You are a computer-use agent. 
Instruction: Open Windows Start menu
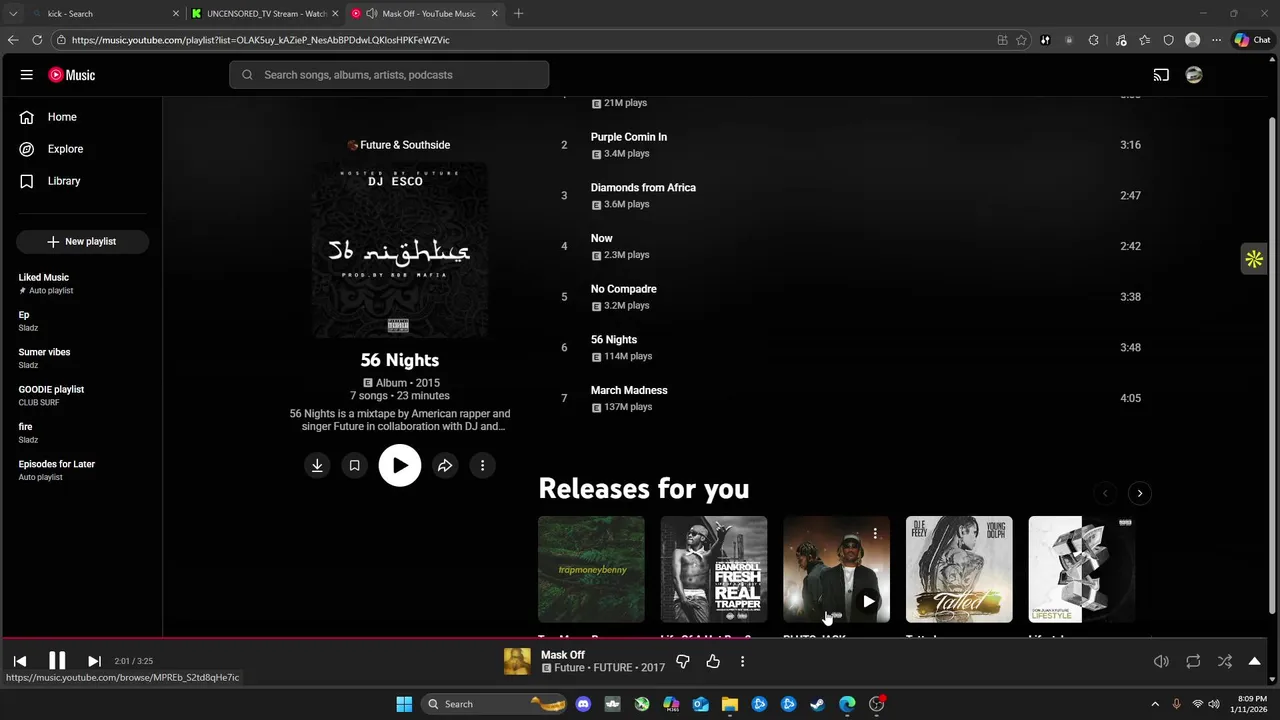click(404, 704)
